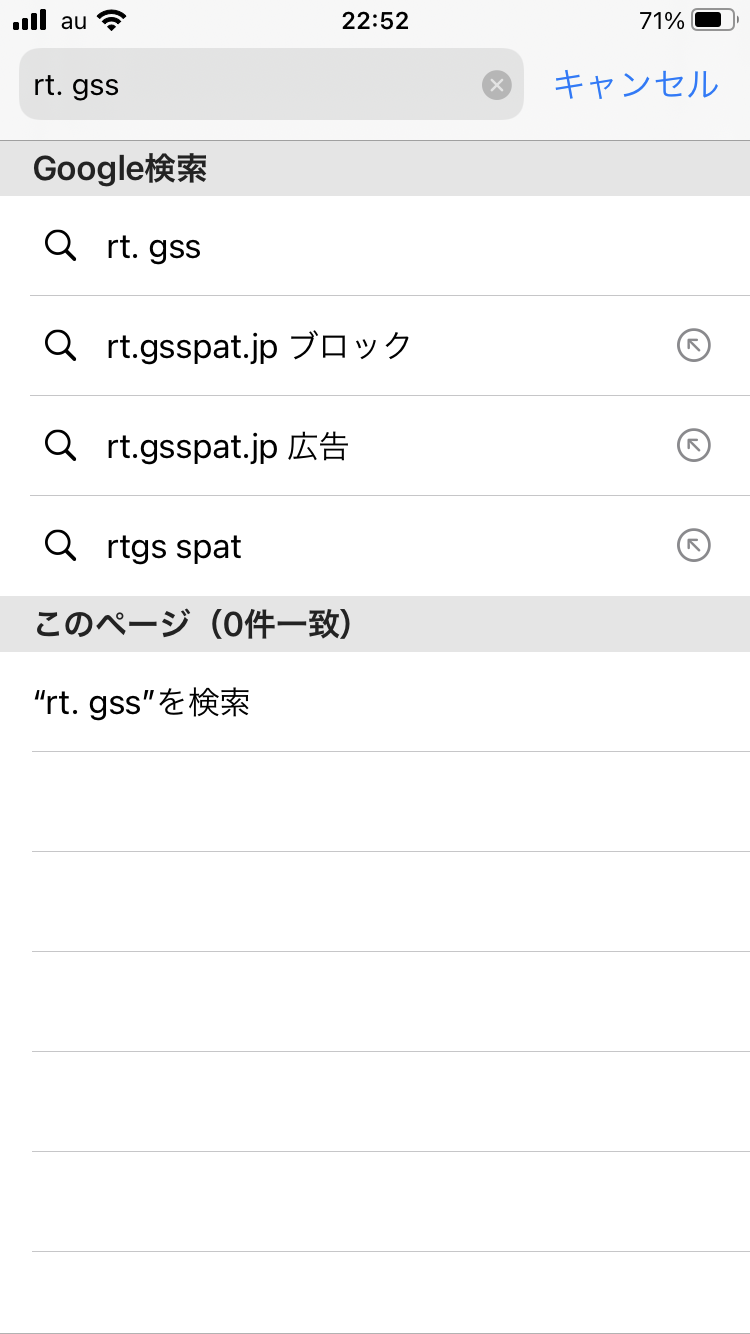750x1334 pixels.
Task: Tap the 22:52 clock in status bar
Action: 375,20
